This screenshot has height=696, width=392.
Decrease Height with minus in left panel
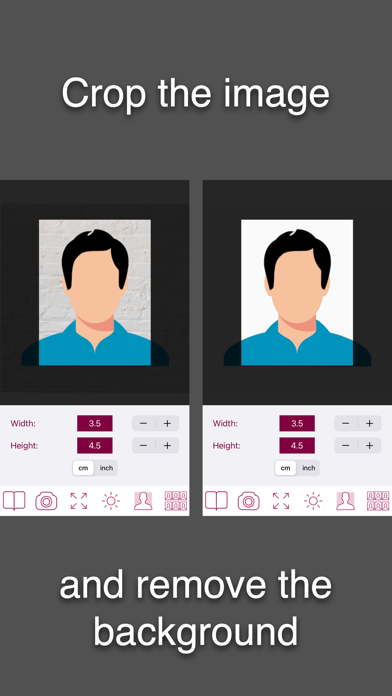(x=143, y=445)
